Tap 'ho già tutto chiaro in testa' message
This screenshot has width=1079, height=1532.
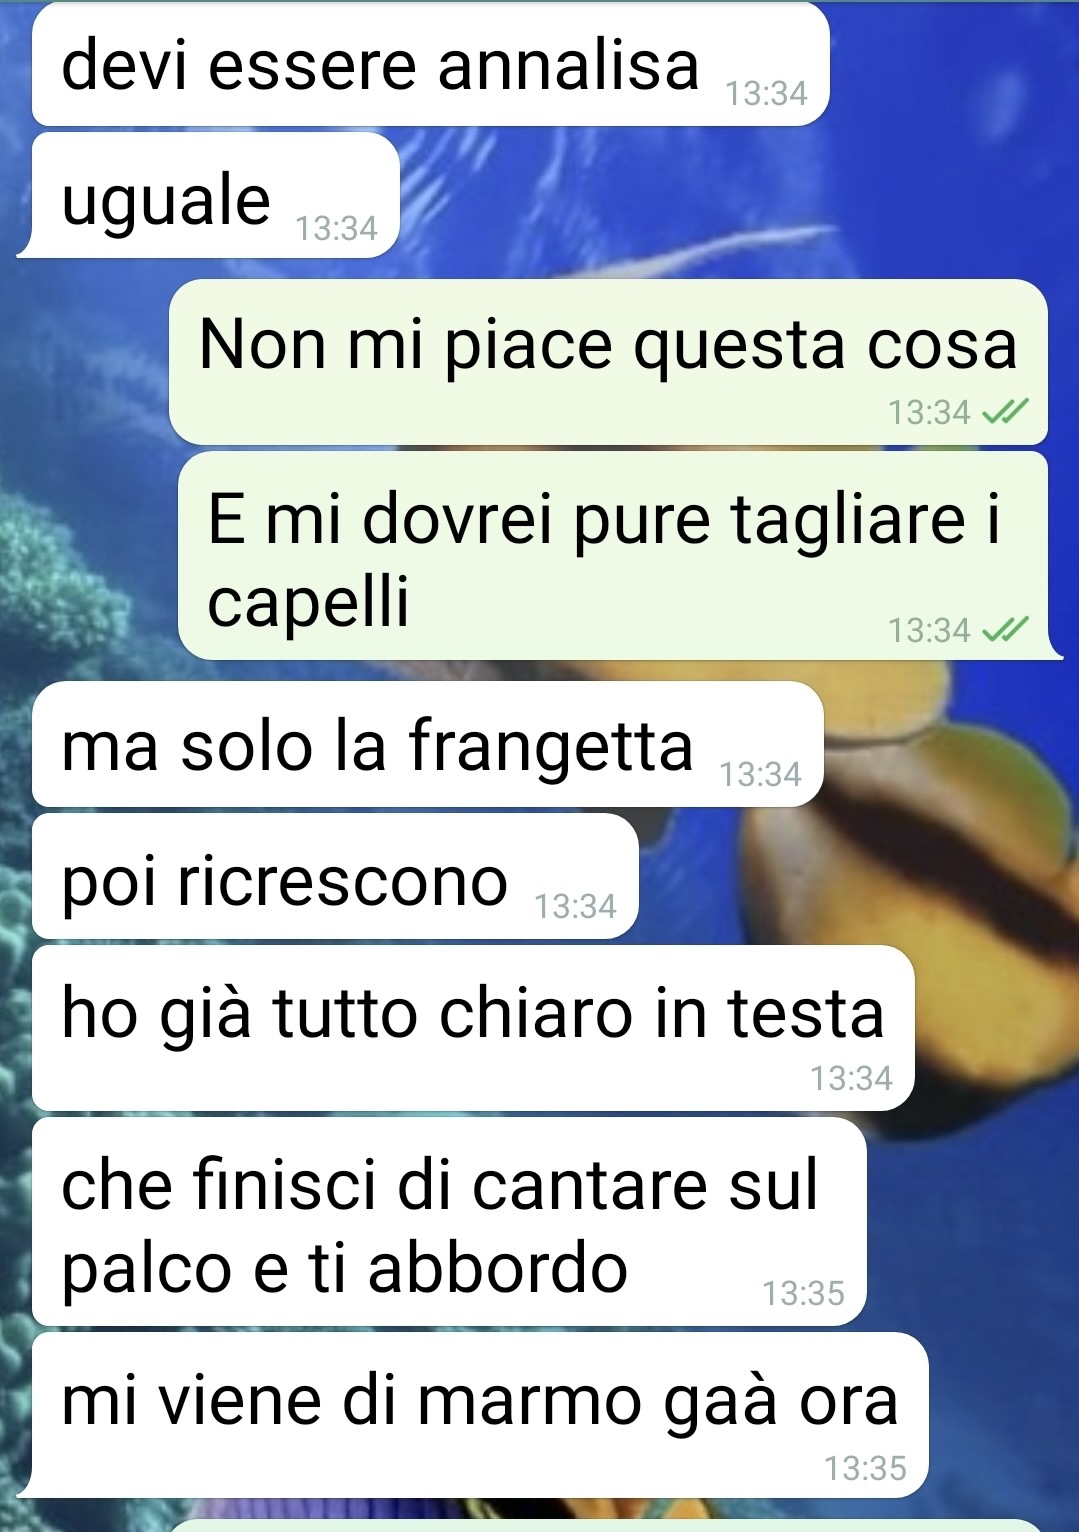[x=473, y=1028]
